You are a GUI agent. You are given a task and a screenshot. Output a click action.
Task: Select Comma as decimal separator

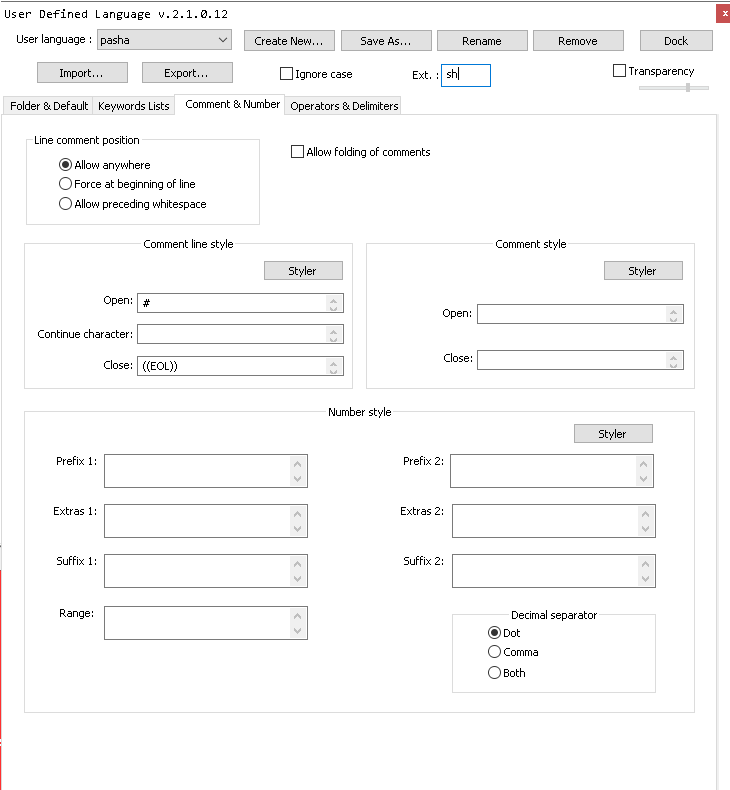(x=494, y=652)
